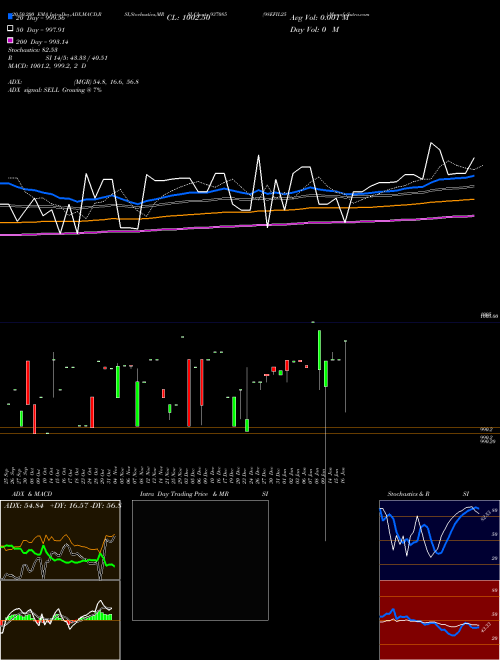This screenshot has width=500, height=660.
Task: Click the magenta 200 Day legend swatch
Action: click(10, 40)
